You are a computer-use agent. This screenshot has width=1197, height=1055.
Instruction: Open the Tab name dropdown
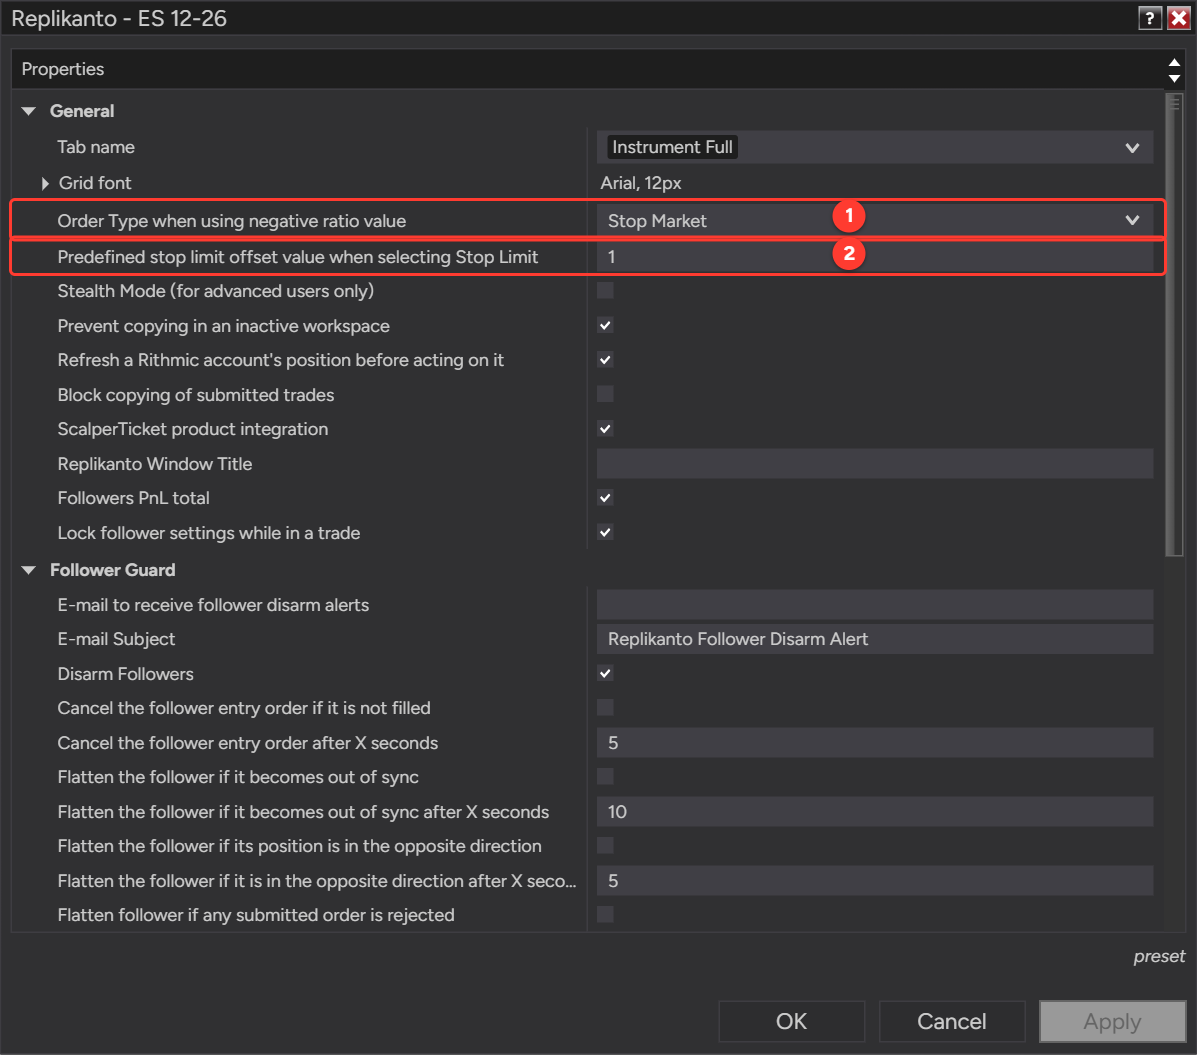click(x=875, y=147)
